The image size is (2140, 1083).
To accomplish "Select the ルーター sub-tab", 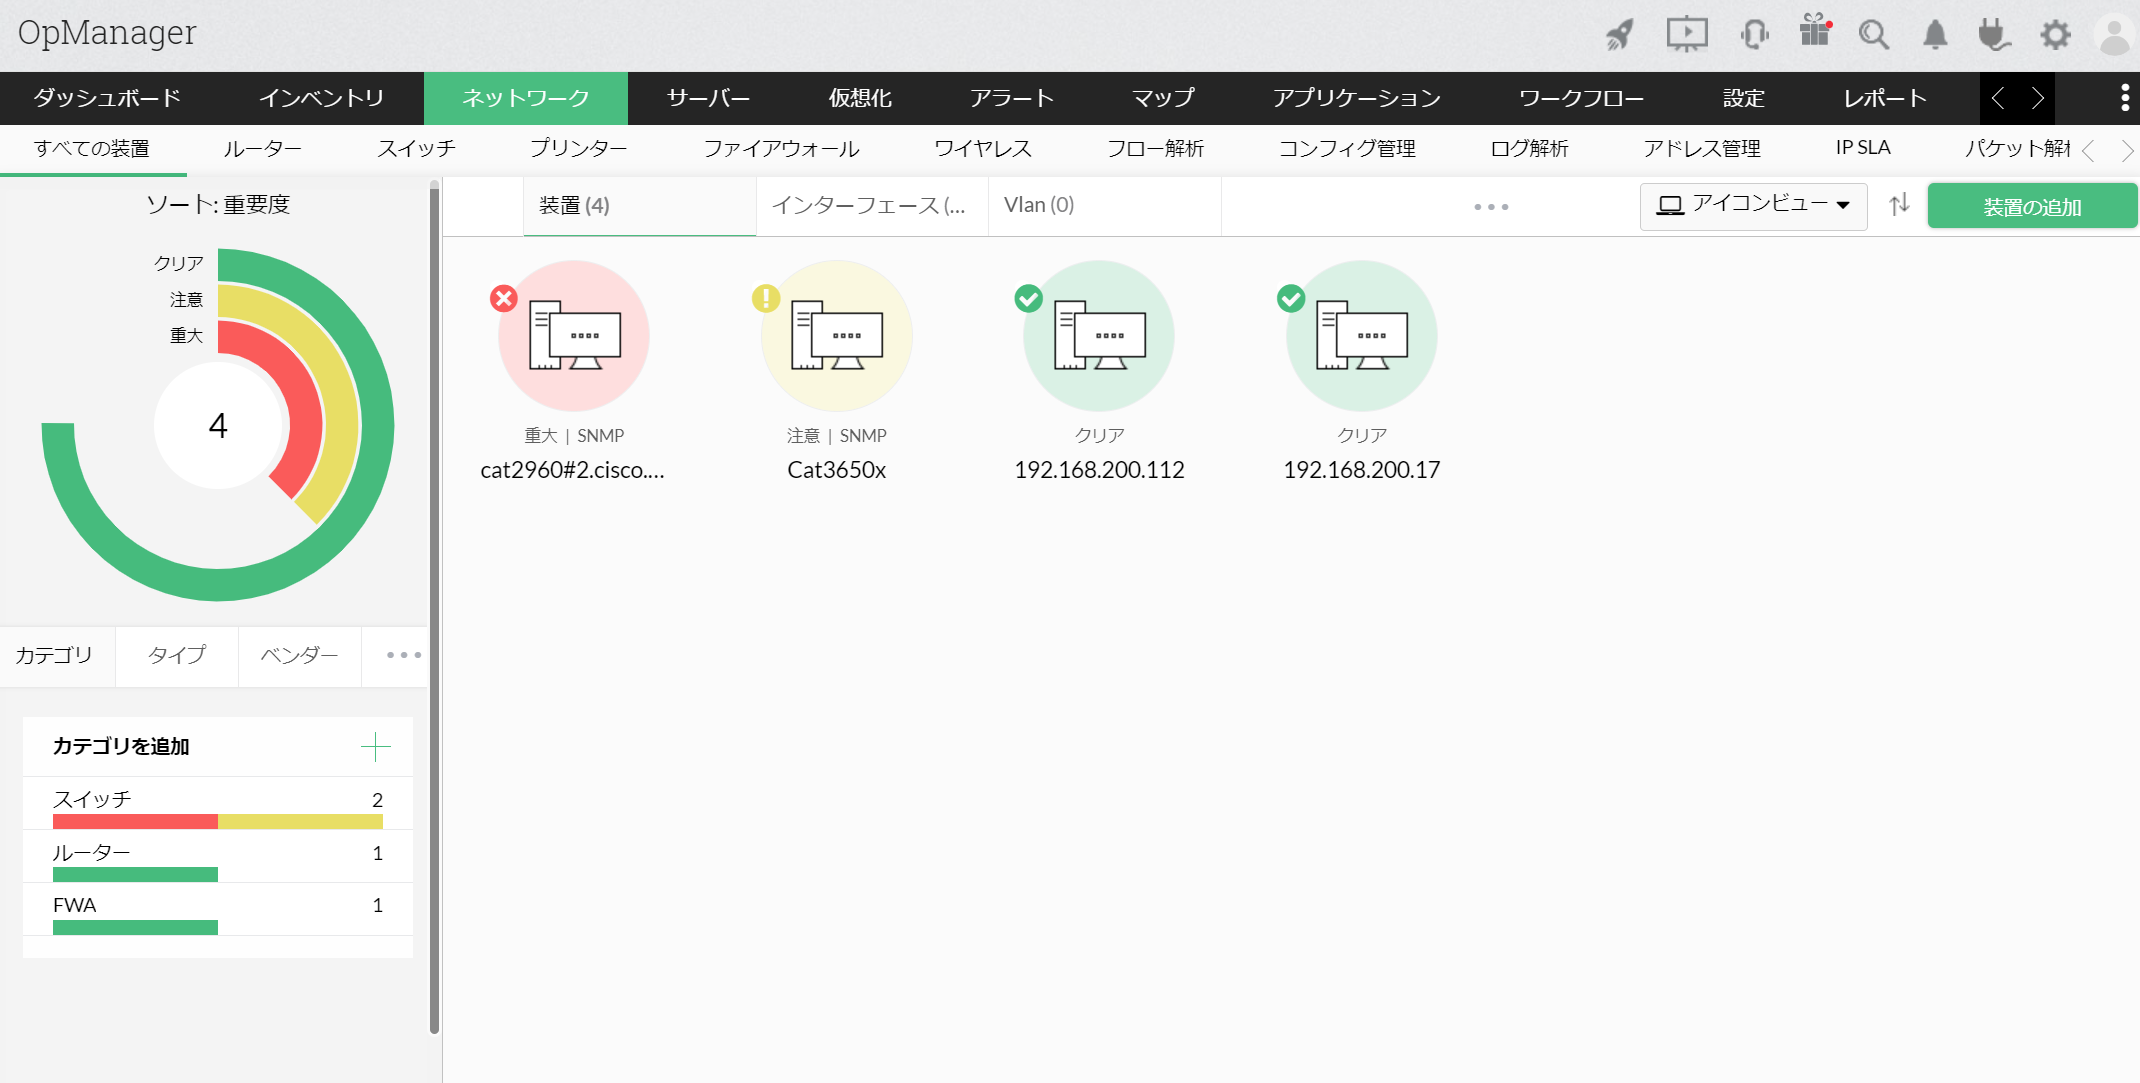I will click(x=262, y=149).
